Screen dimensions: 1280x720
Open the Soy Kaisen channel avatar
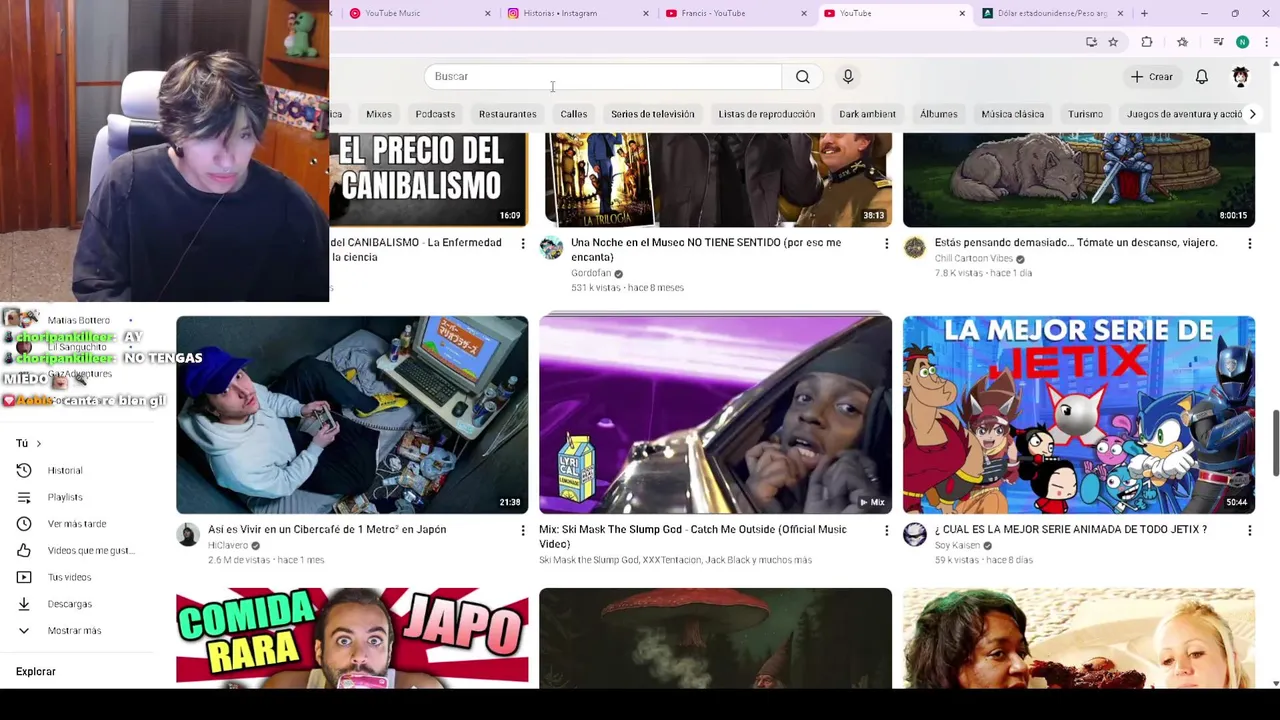[915, 535]
